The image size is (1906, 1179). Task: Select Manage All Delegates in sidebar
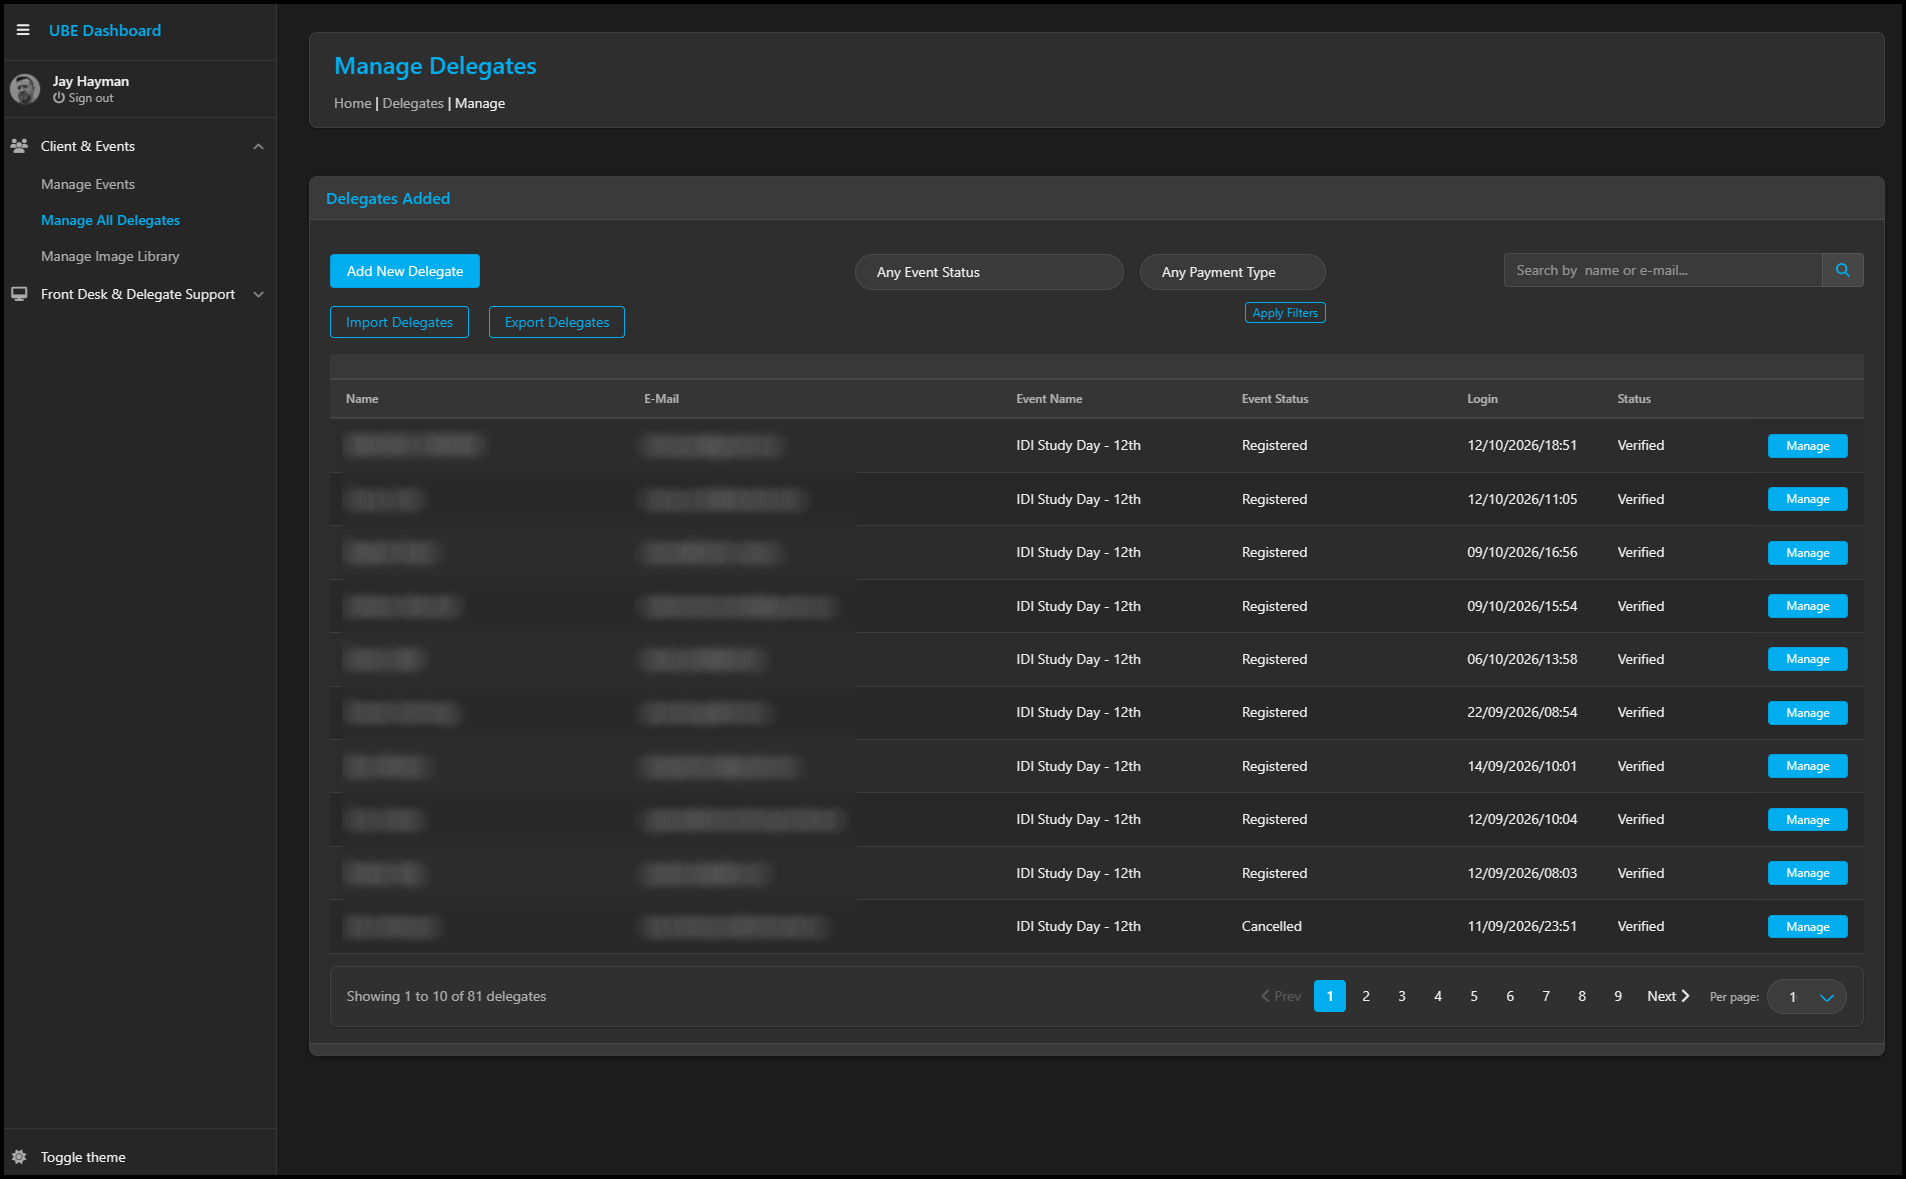click(110, 220)
